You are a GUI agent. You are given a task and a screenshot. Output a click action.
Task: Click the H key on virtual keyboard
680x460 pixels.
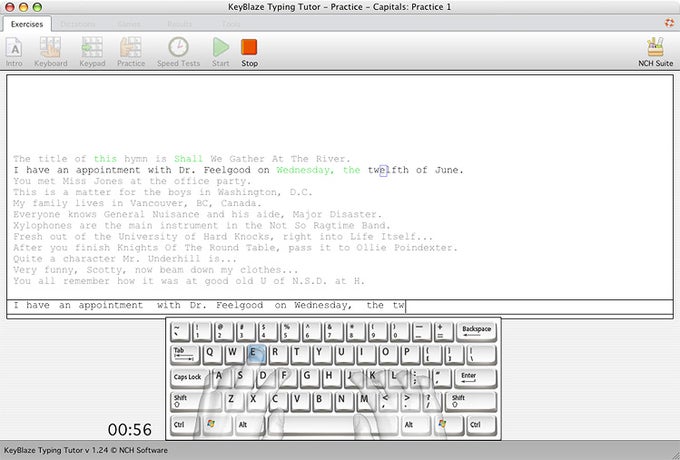tap(331, 377)
